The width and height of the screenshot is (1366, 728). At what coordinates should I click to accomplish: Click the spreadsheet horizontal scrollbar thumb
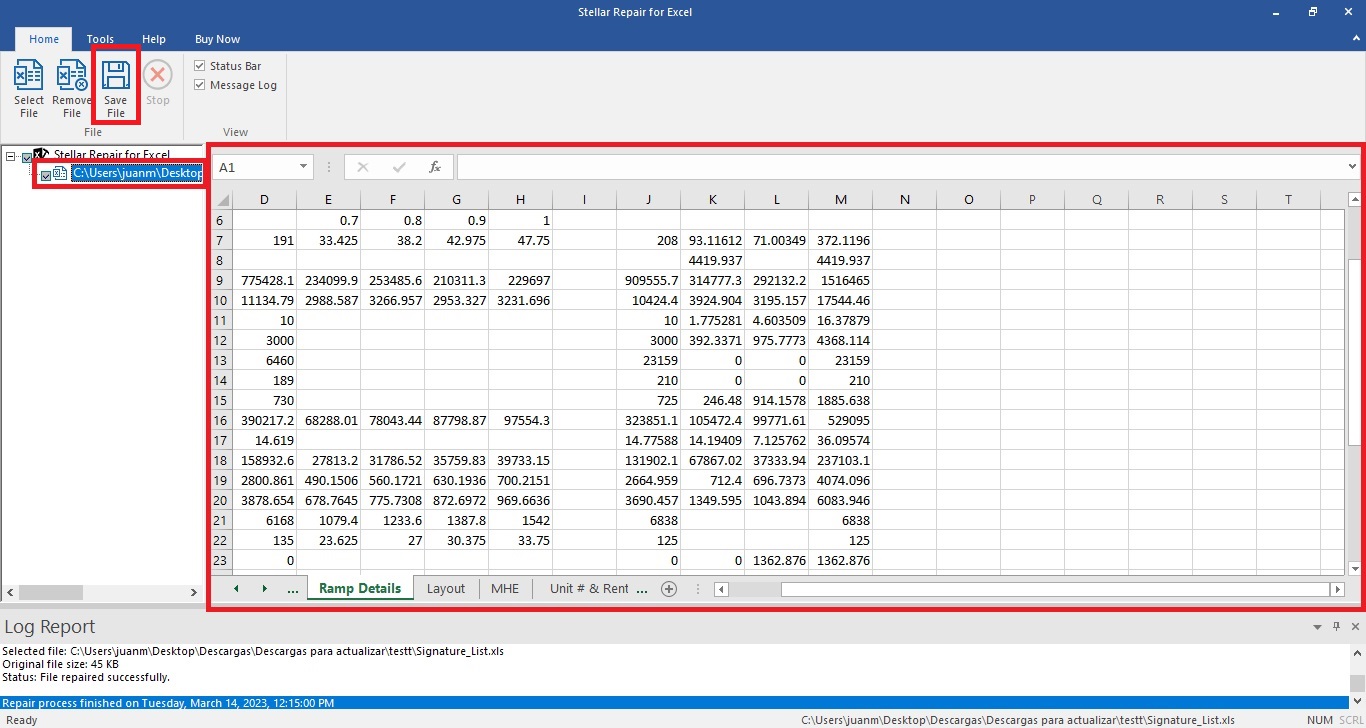coord(1054,590)
